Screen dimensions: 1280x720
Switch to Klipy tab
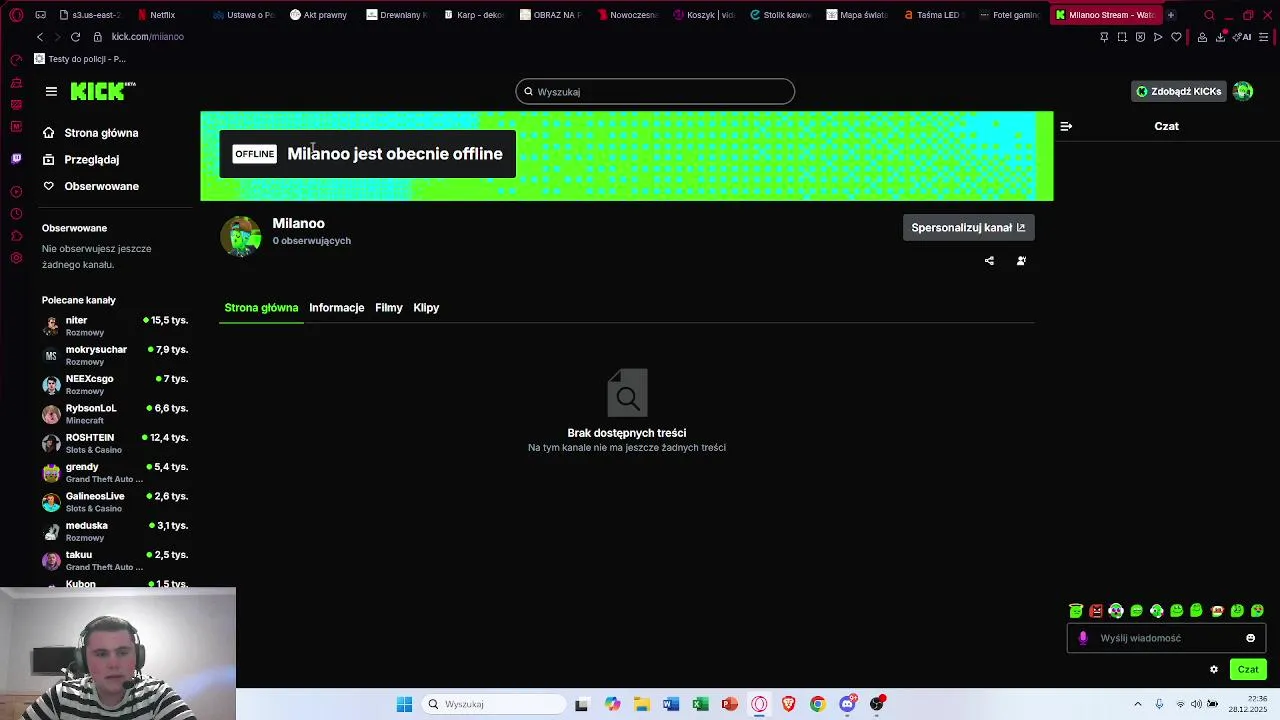tap(426, 308)
